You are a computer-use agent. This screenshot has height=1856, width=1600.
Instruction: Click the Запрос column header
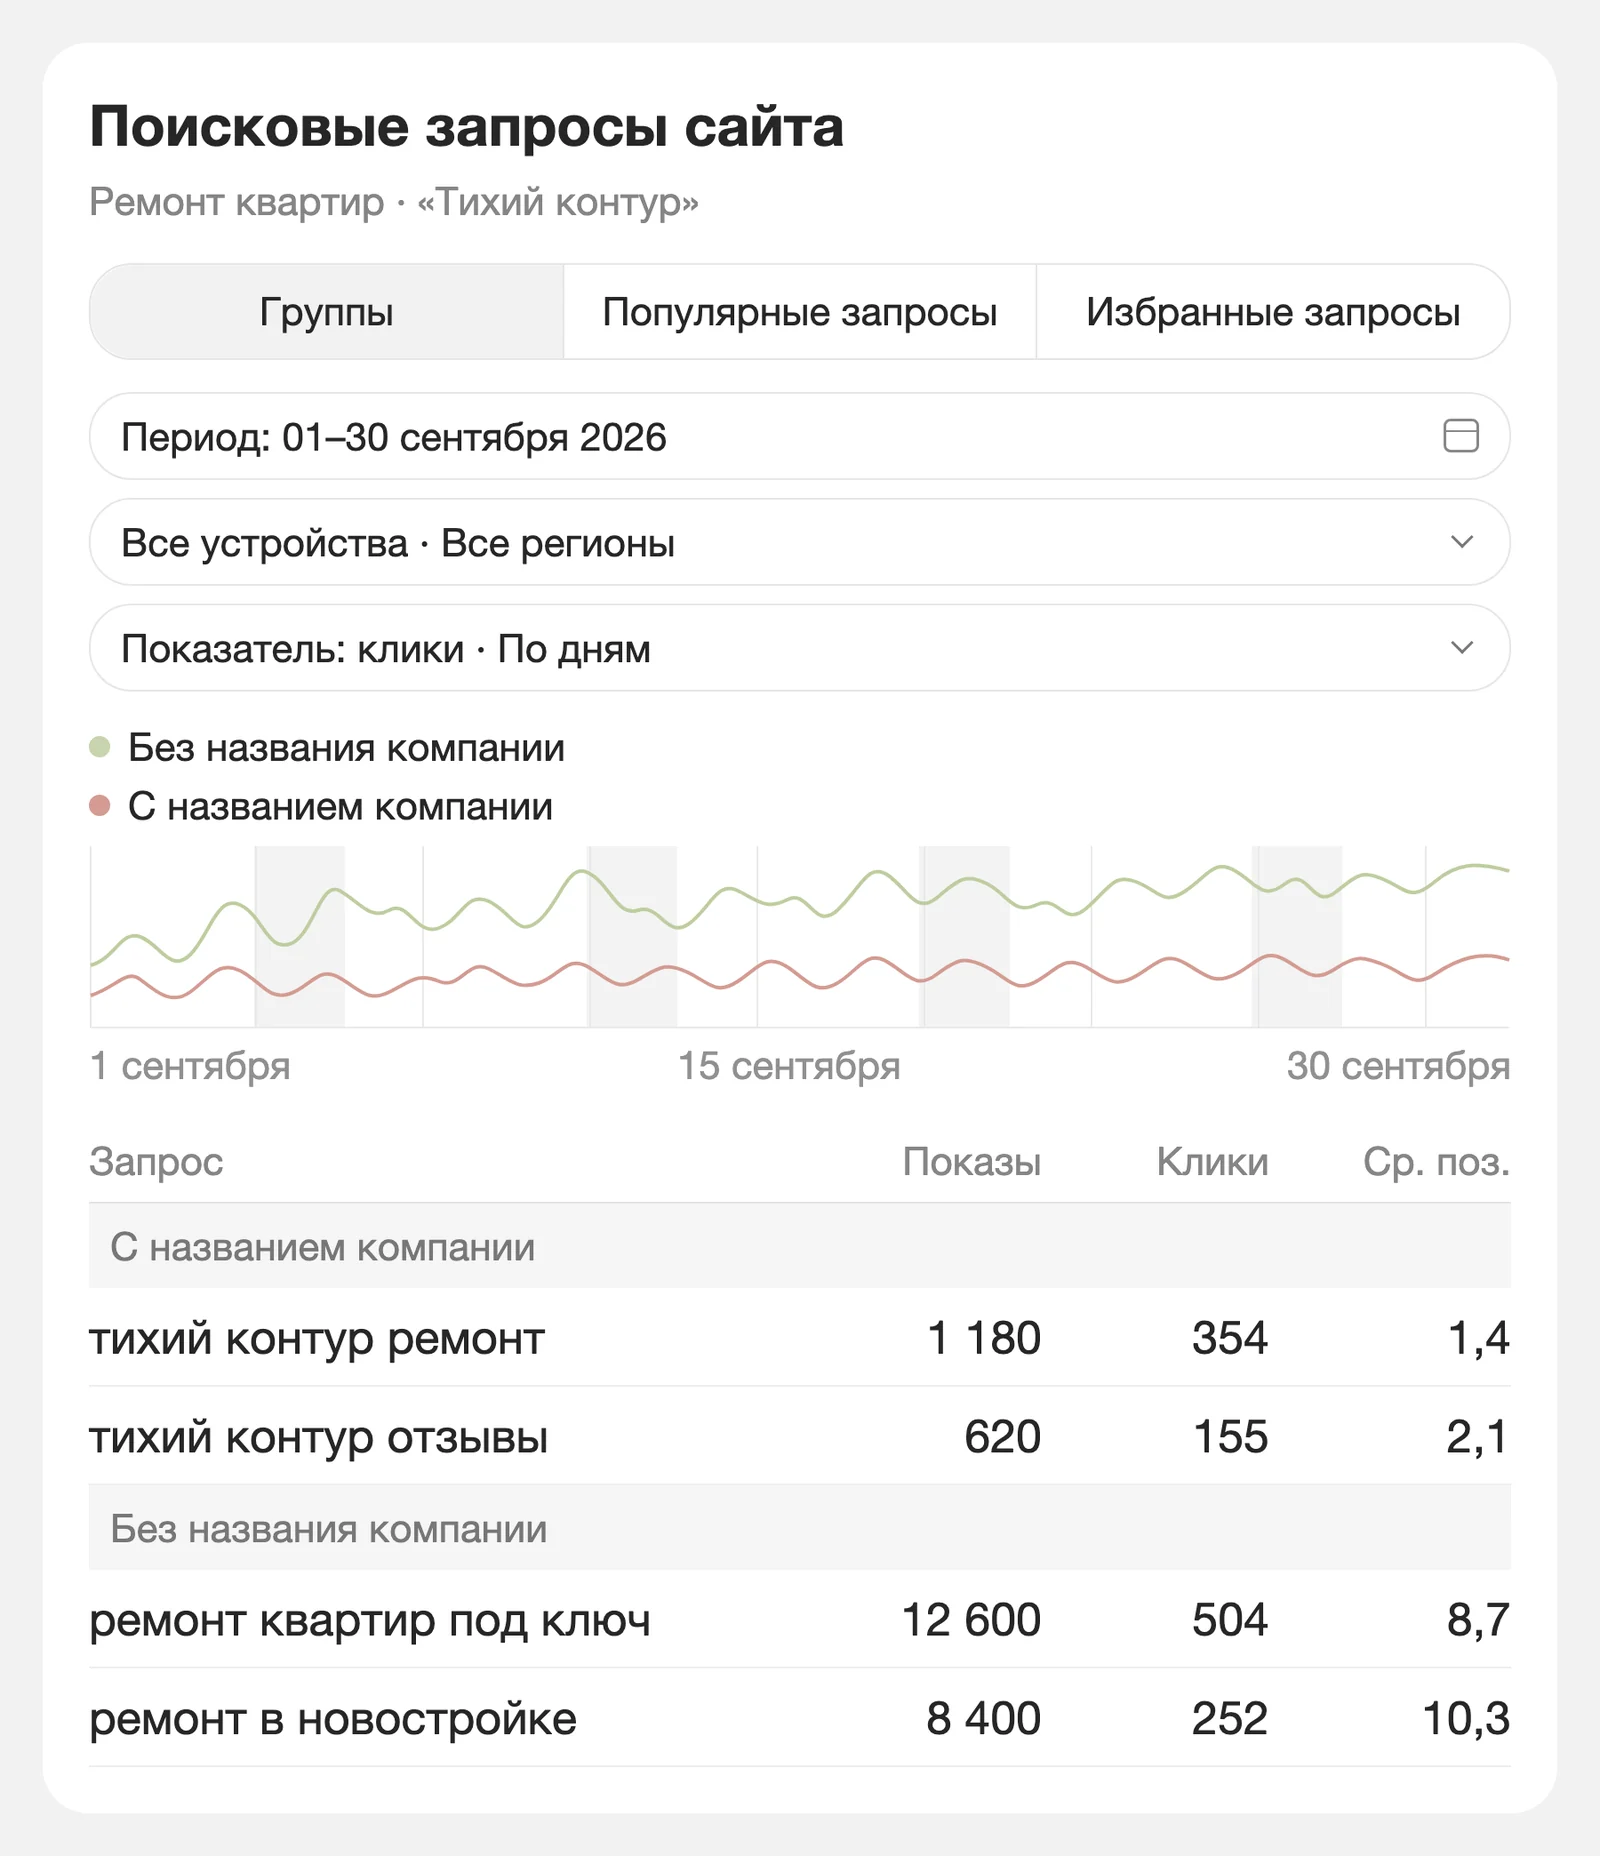click(156, 1162)
